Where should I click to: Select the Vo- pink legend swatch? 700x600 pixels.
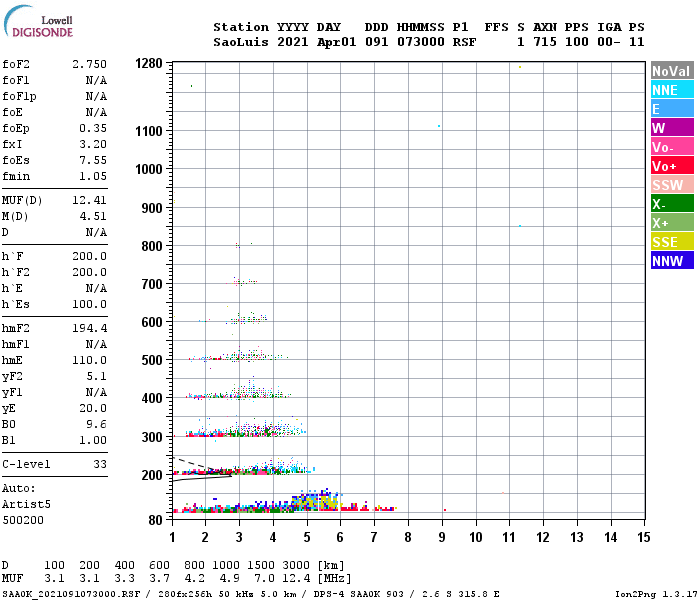(672, 146)
